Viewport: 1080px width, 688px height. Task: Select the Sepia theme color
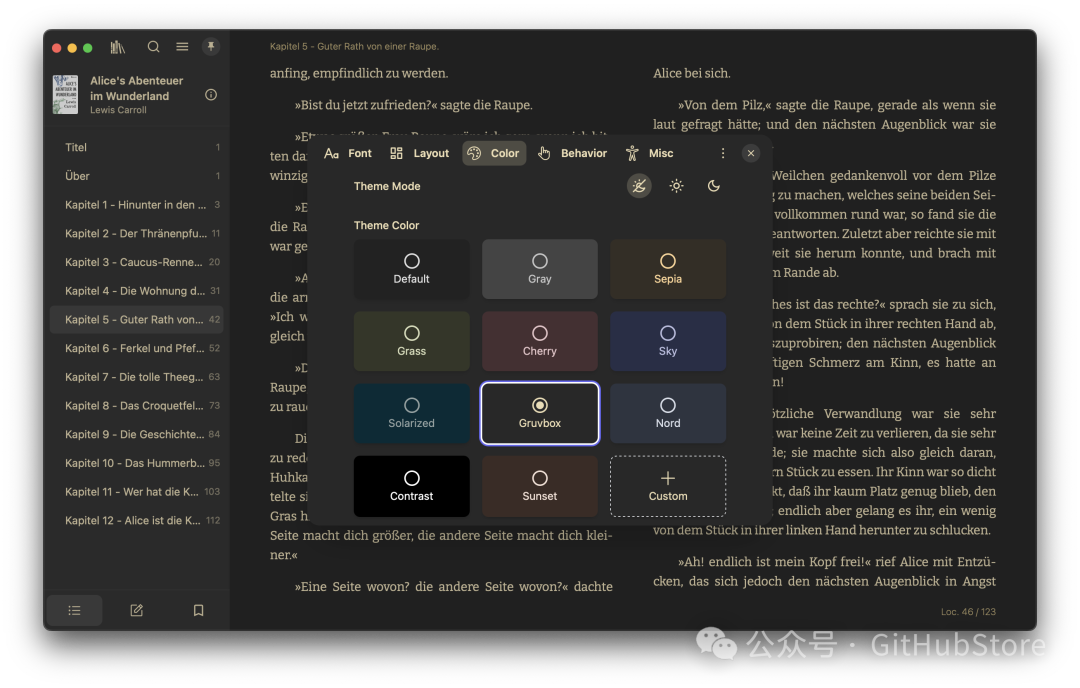[x=668, y=269]
